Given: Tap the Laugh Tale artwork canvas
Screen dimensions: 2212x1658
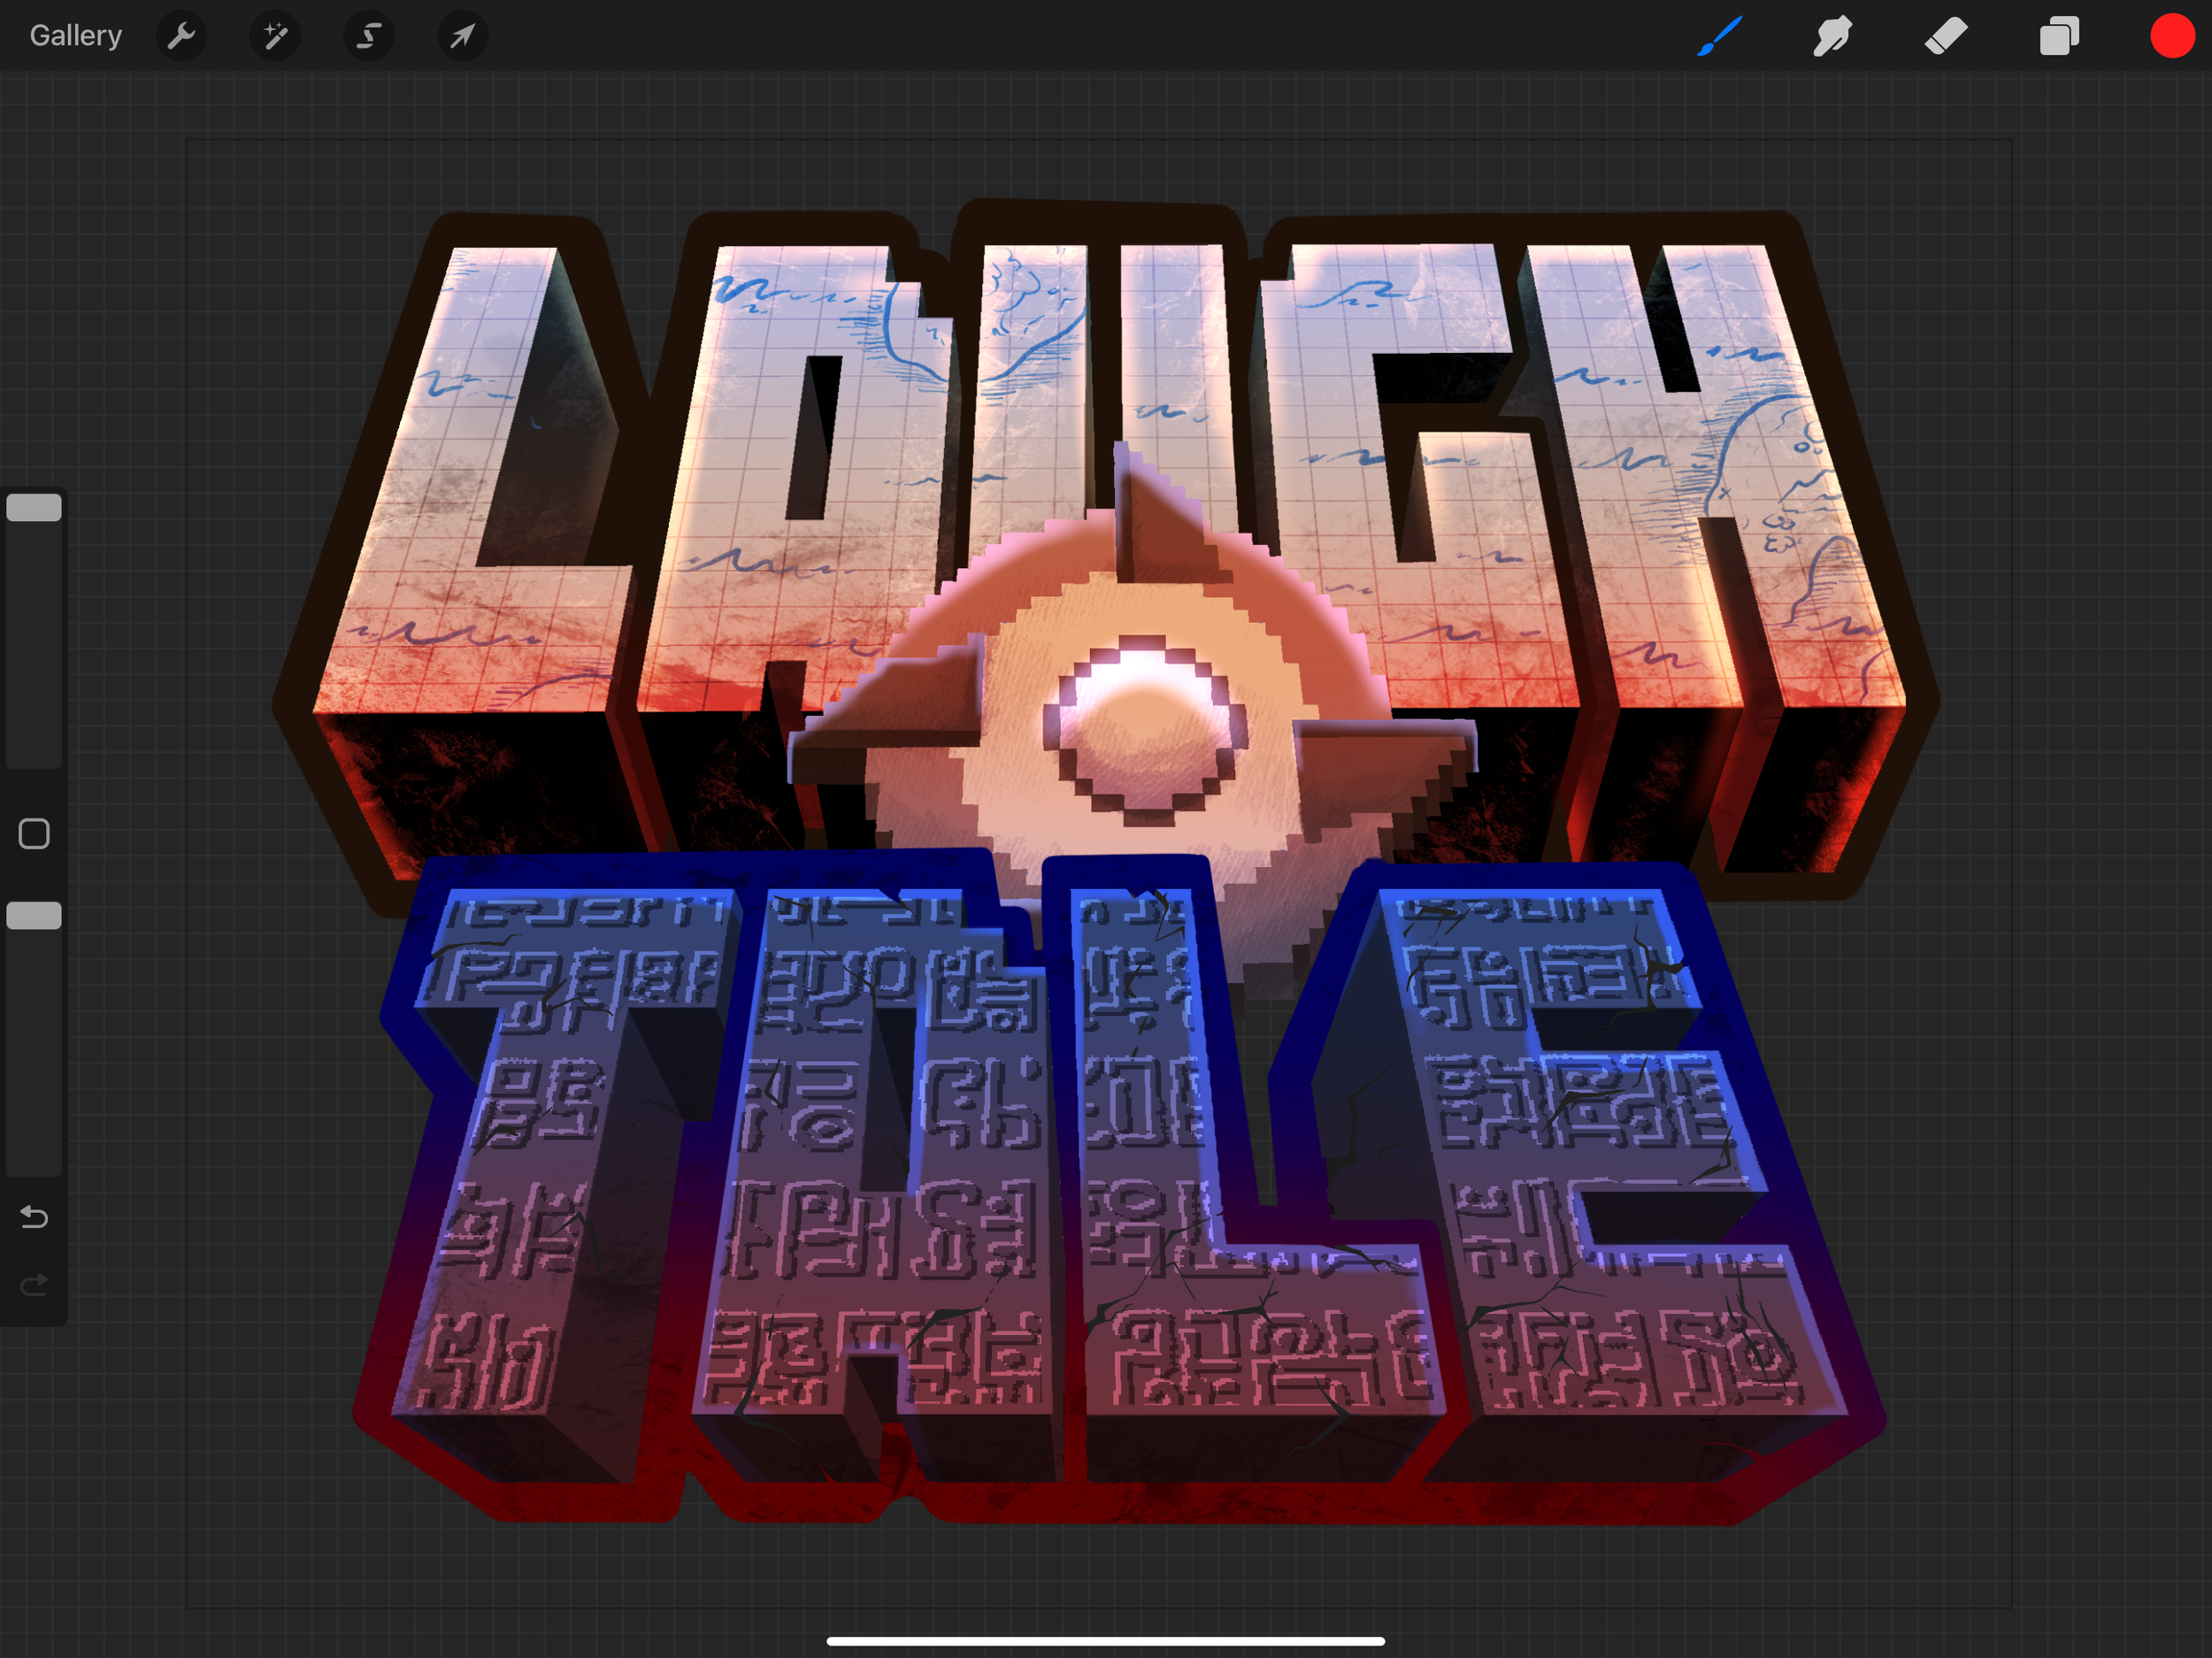Looking at the screenshot, I should pyautogui.click(x=1098, y=872).
